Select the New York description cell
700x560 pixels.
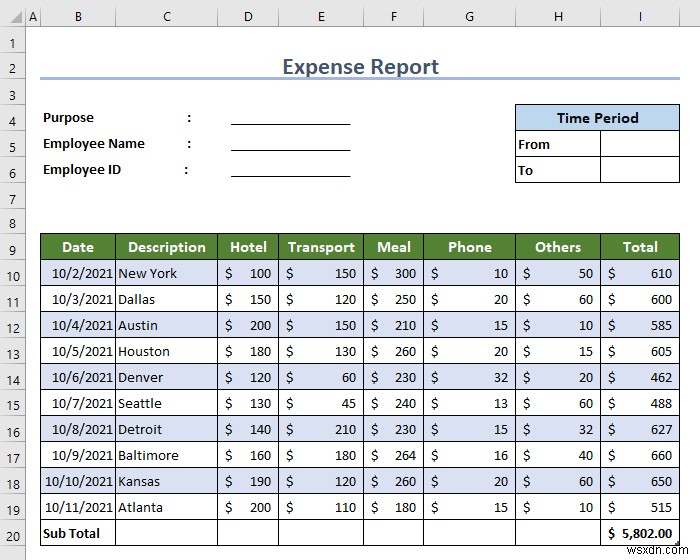167,273
